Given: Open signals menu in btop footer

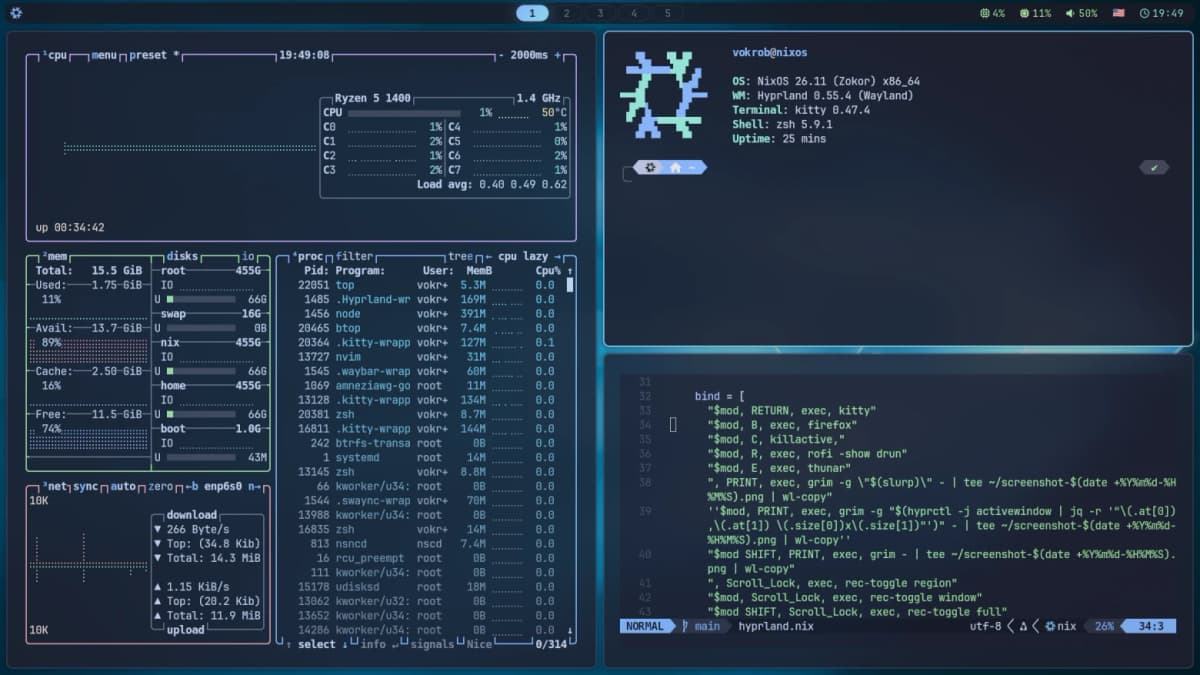Looking at the screenshot, I should click(x=432, y=644).
